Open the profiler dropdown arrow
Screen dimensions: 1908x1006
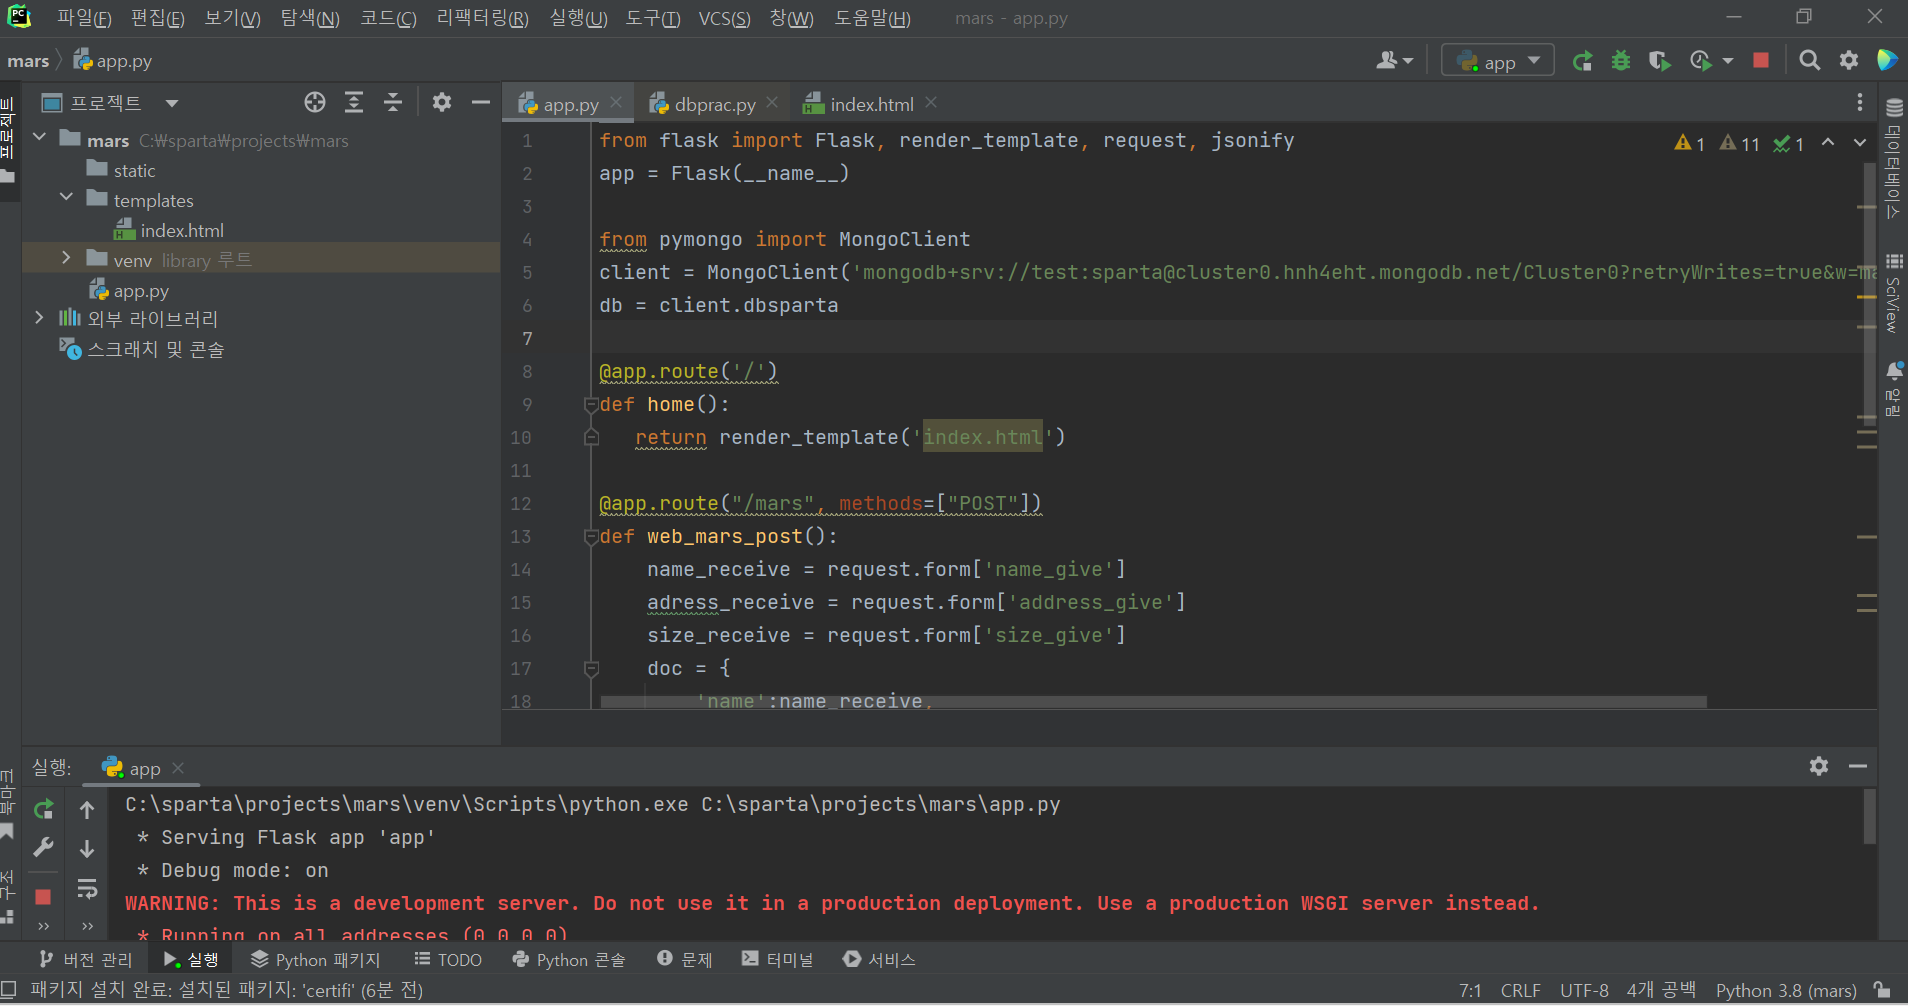[x=1727, y=61]
